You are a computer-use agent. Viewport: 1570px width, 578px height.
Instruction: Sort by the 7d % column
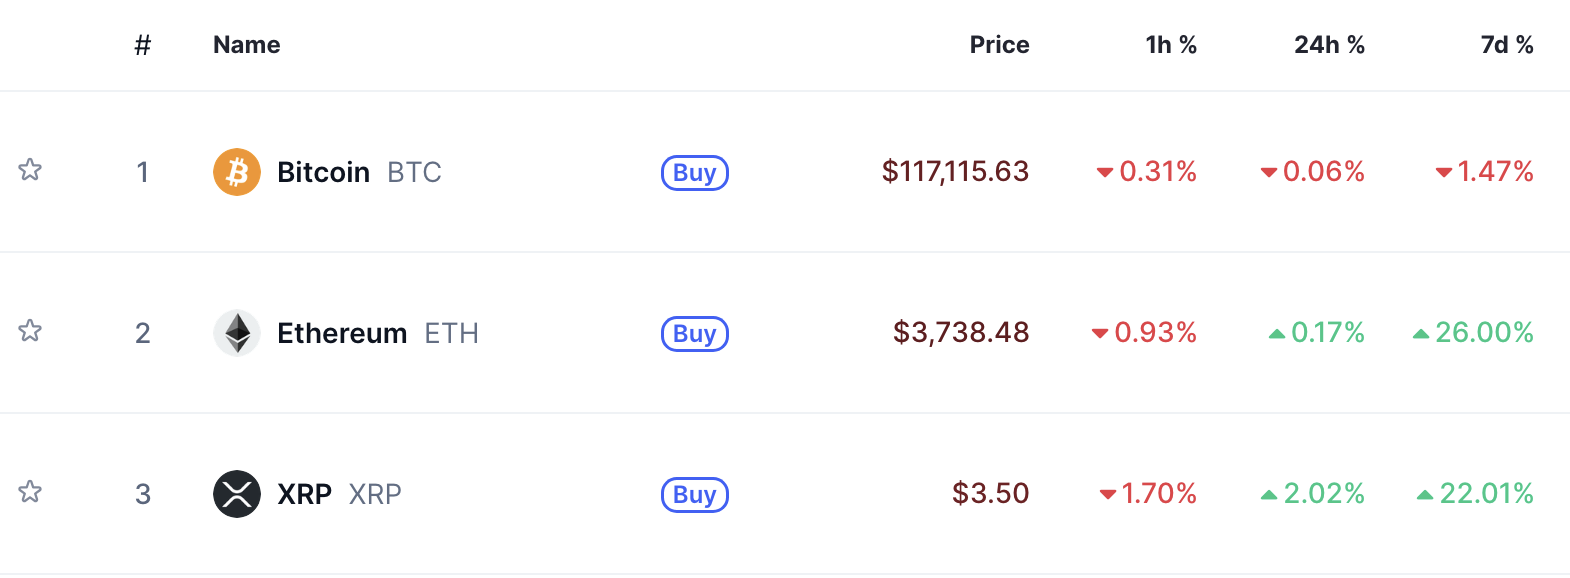coord(1507,45)
